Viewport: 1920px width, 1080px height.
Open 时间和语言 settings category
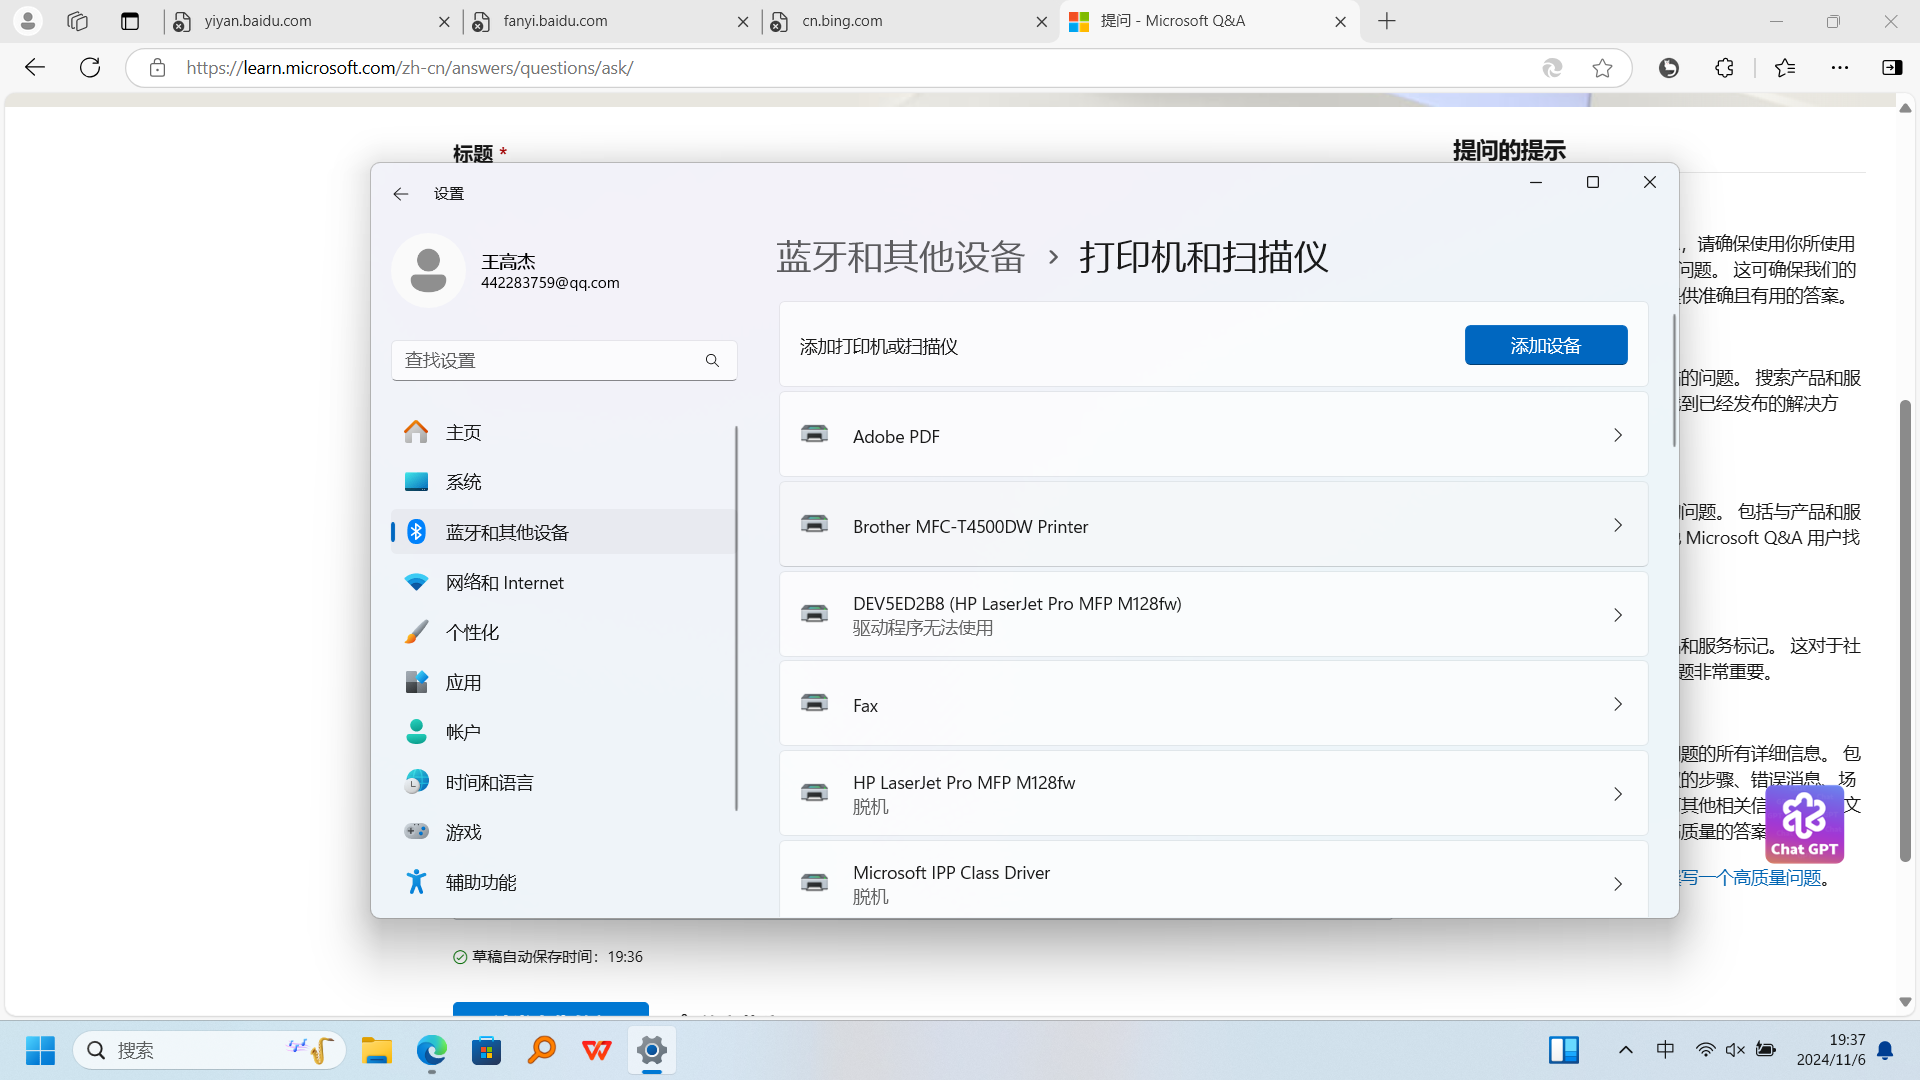coord(564,782)
